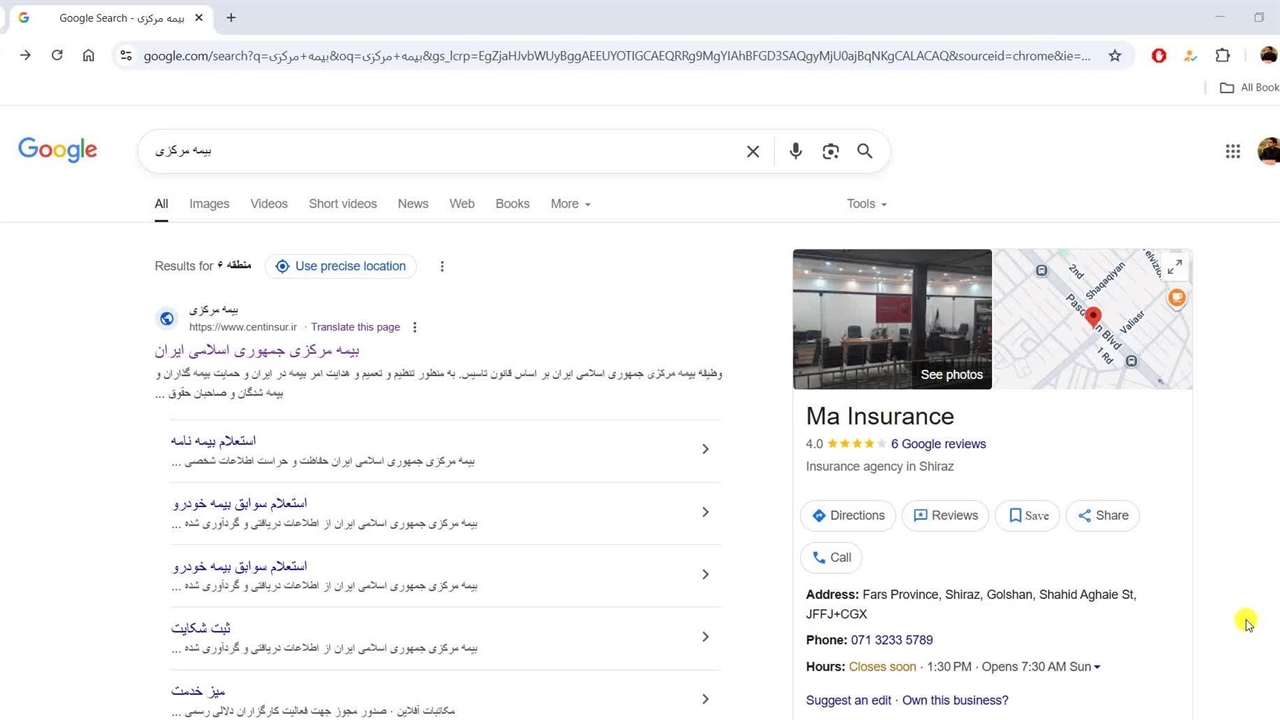Reload the current page

[57, 56]
